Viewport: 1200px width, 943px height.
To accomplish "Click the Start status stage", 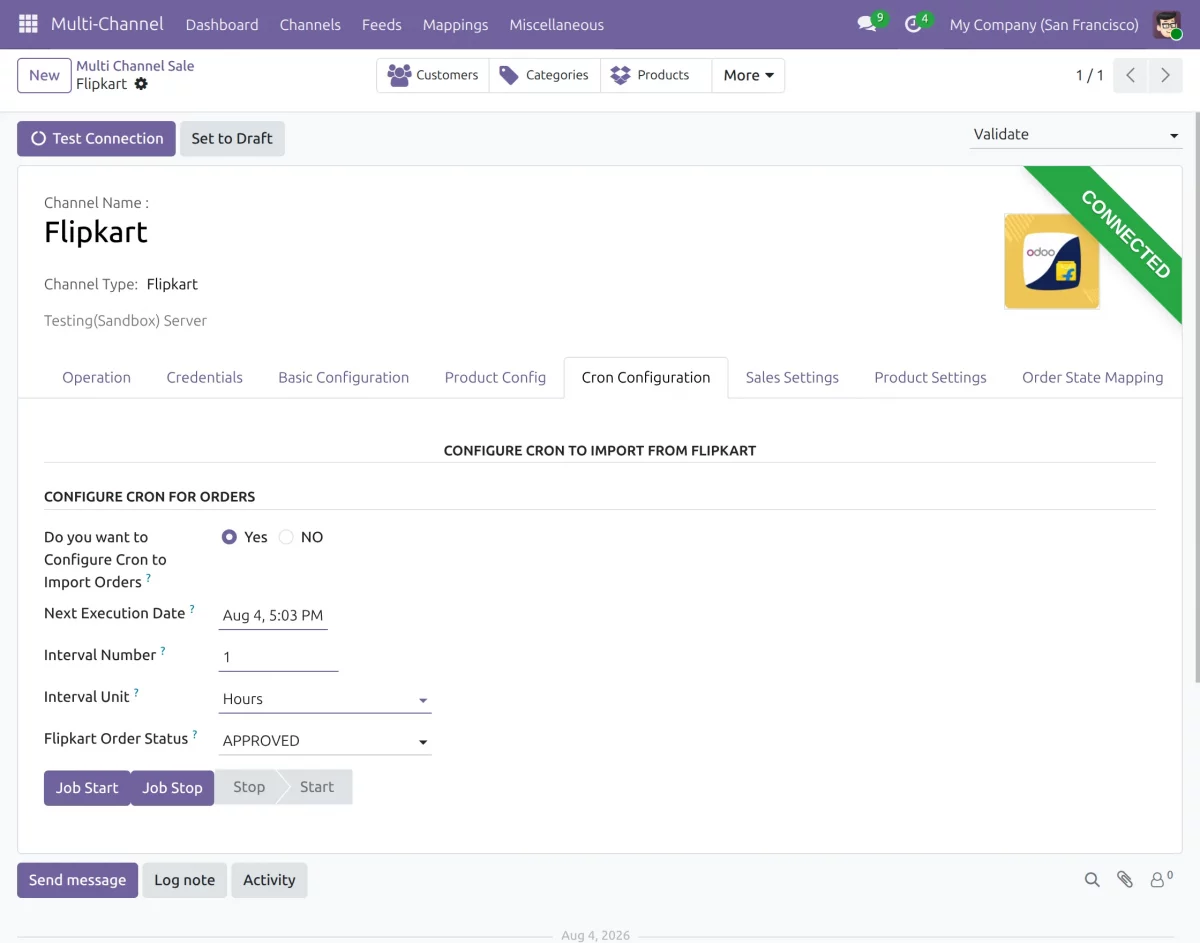I will [316, 787].
